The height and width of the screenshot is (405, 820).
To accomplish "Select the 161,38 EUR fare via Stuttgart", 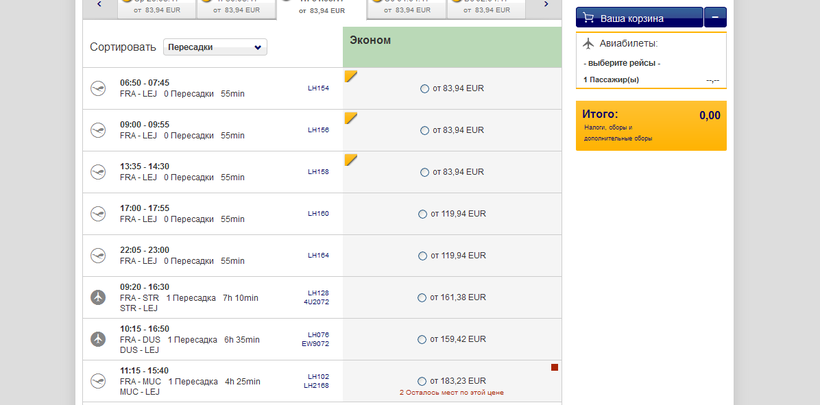I will pyautogui.click(x=422, y=297).
